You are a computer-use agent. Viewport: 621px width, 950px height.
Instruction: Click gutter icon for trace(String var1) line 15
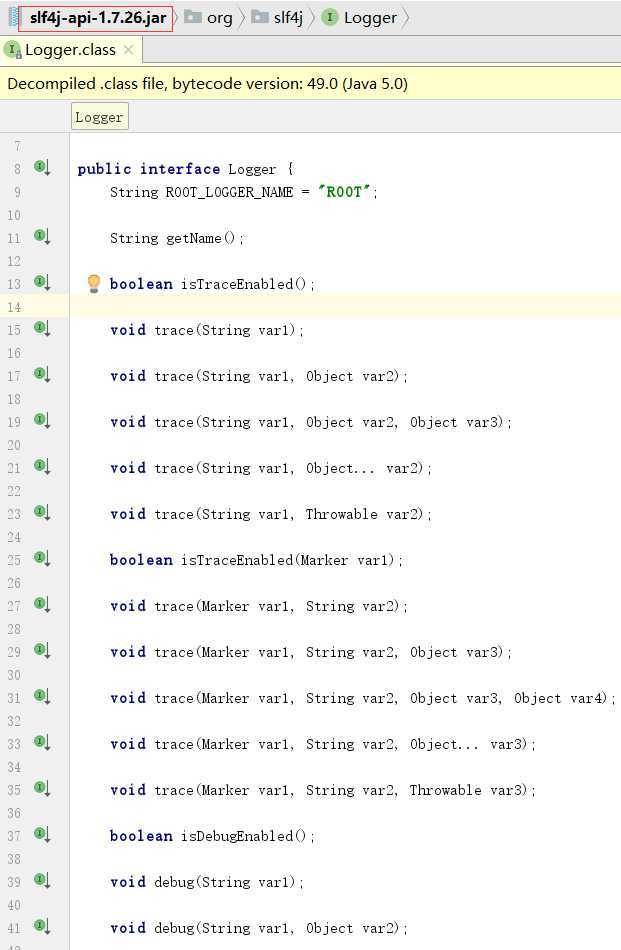pos(42,328)
